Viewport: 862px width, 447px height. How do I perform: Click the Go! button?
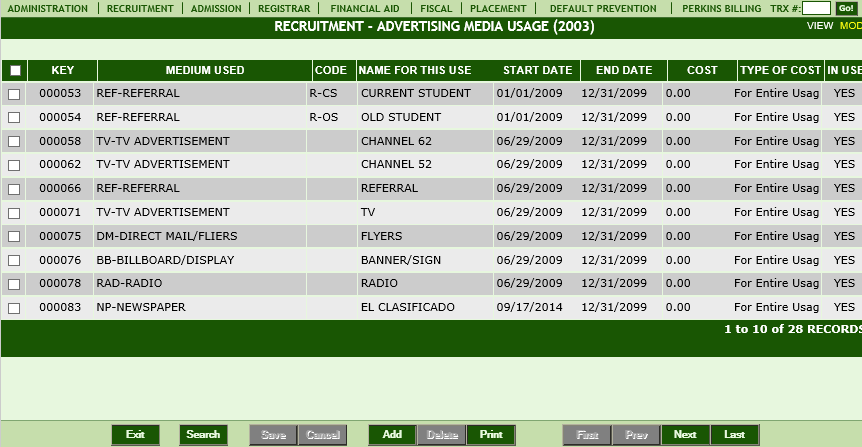846,8
